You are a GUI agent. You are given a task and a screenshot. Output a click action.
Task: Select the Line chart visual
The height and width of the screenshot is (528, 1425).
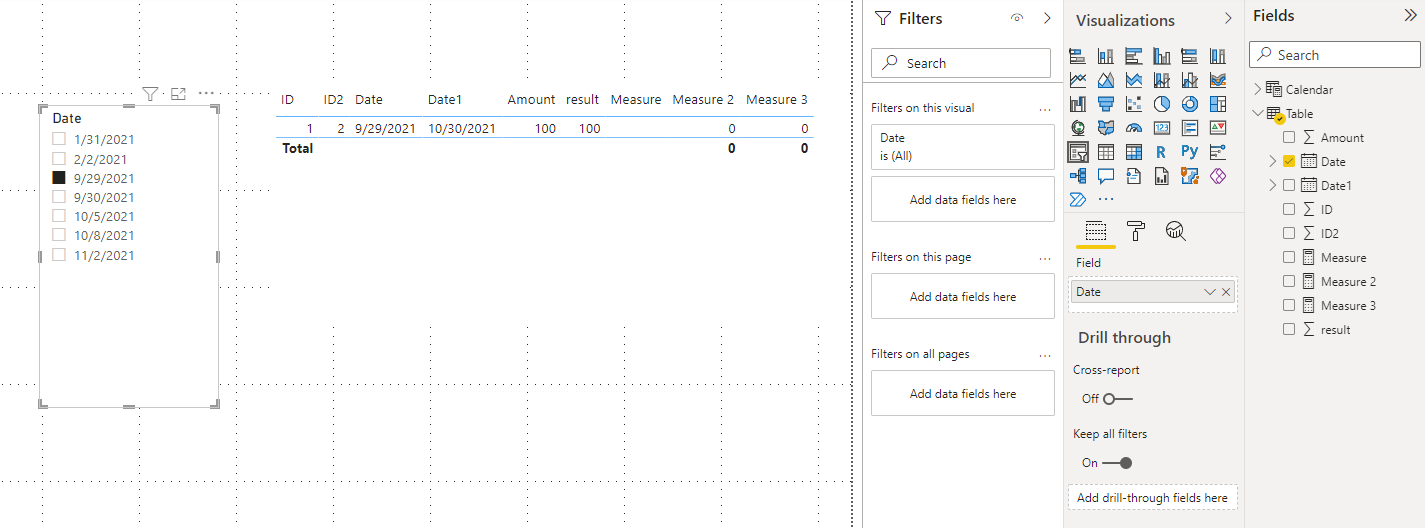point(1078,80)
